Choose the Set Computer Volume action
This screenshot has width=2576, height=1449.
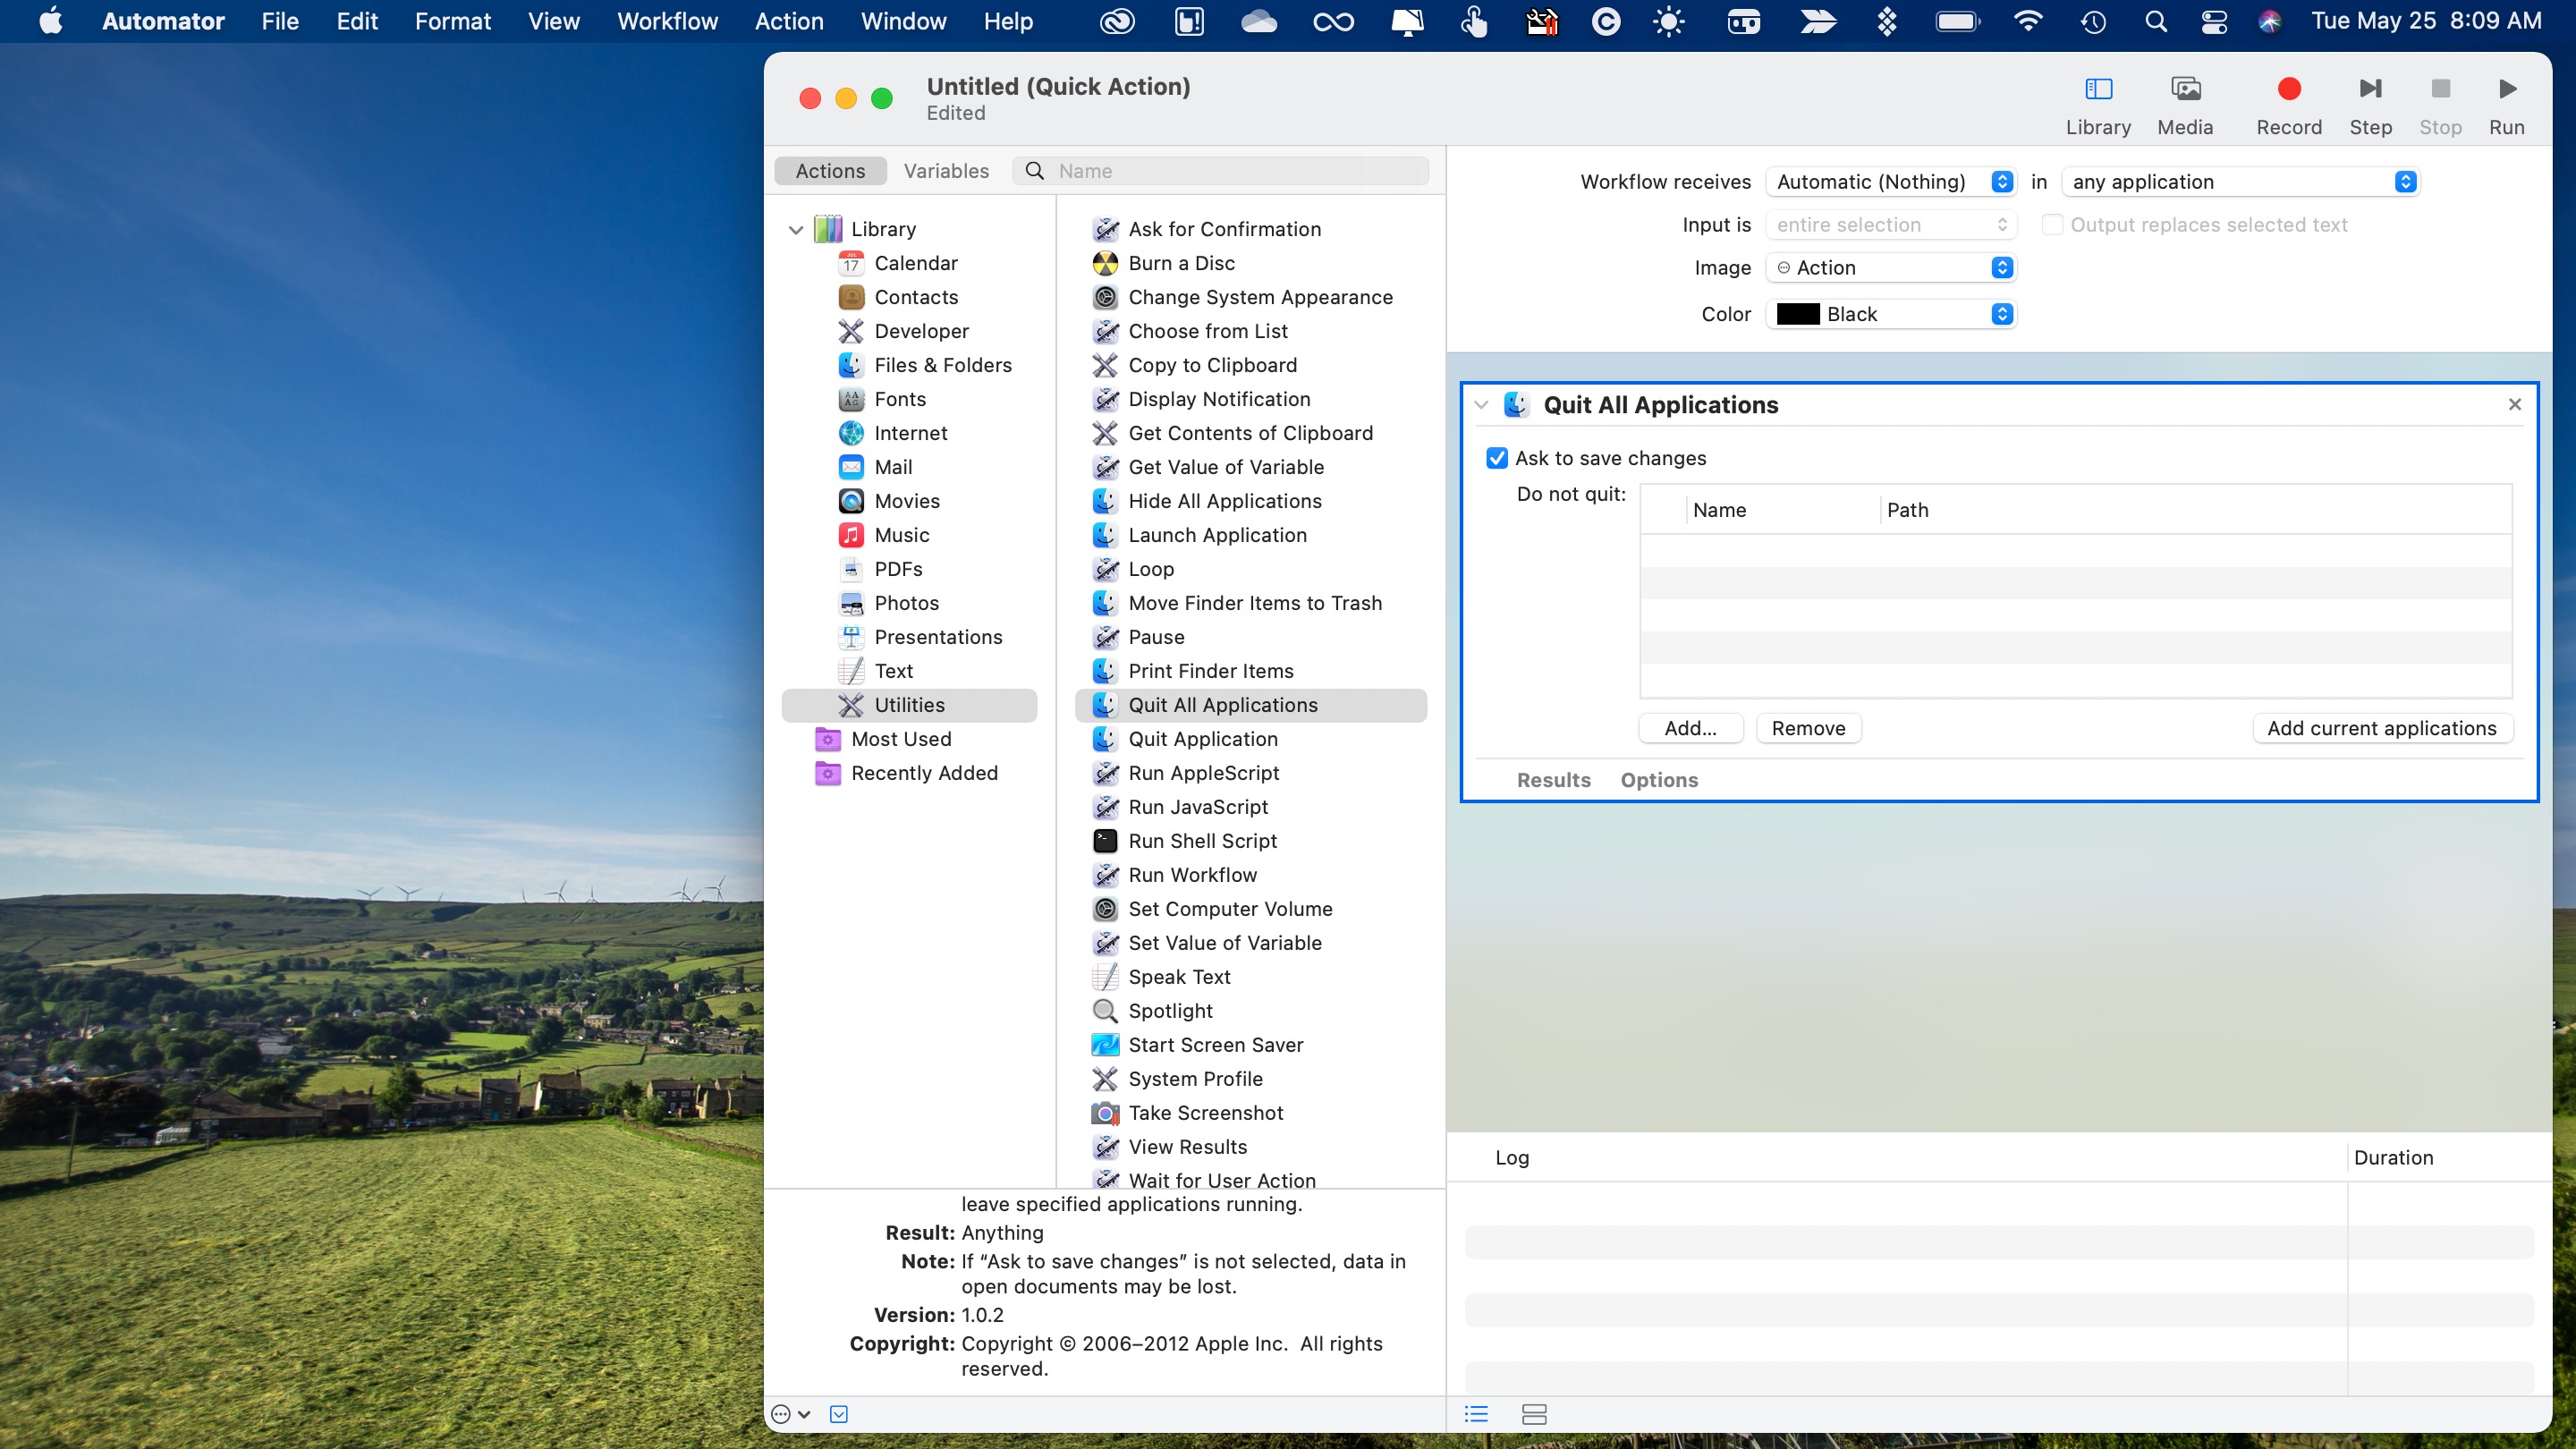(1230, 909)
